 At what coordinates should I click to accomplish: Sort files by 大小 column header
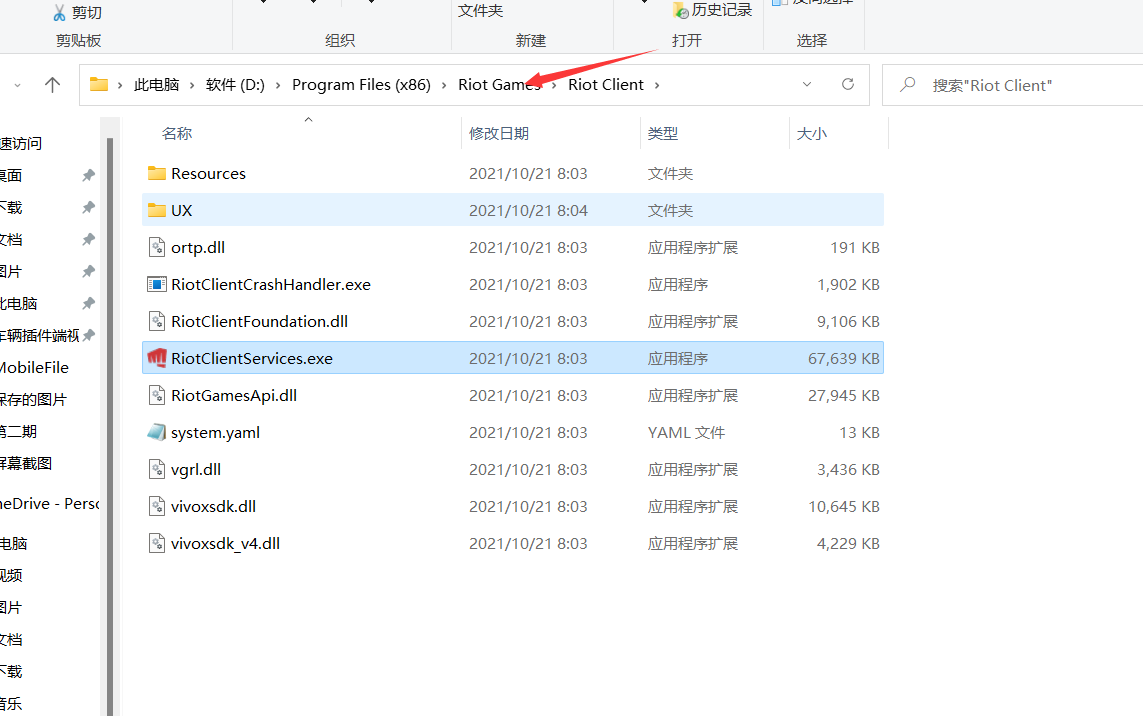812,133
